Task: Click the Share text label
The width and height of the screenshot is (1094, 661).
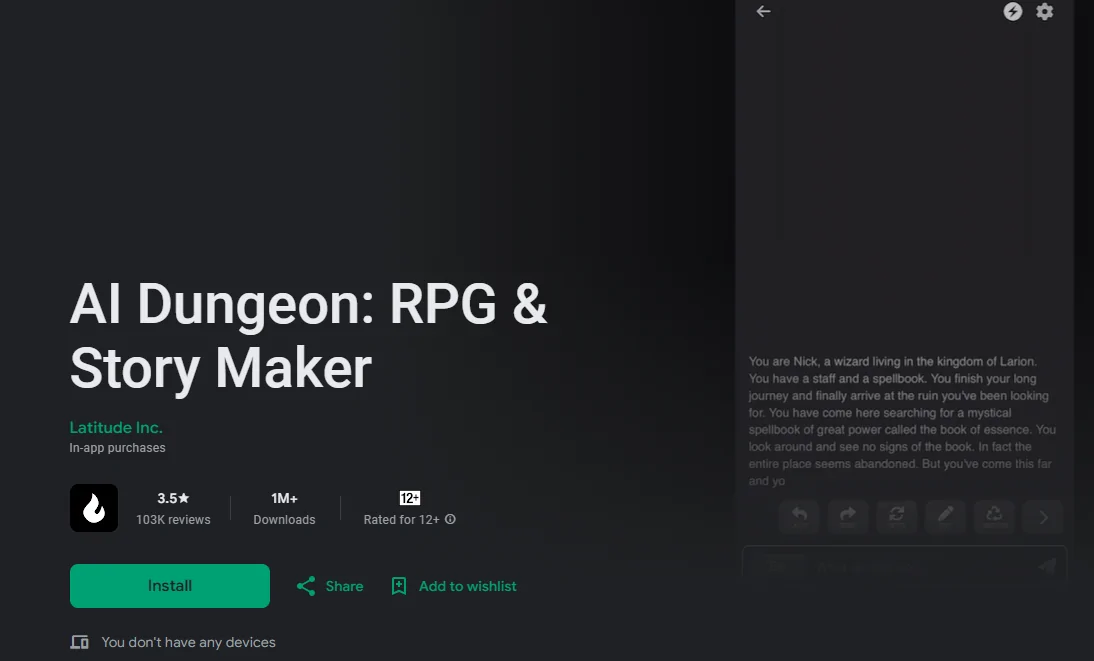Action: 344,586
